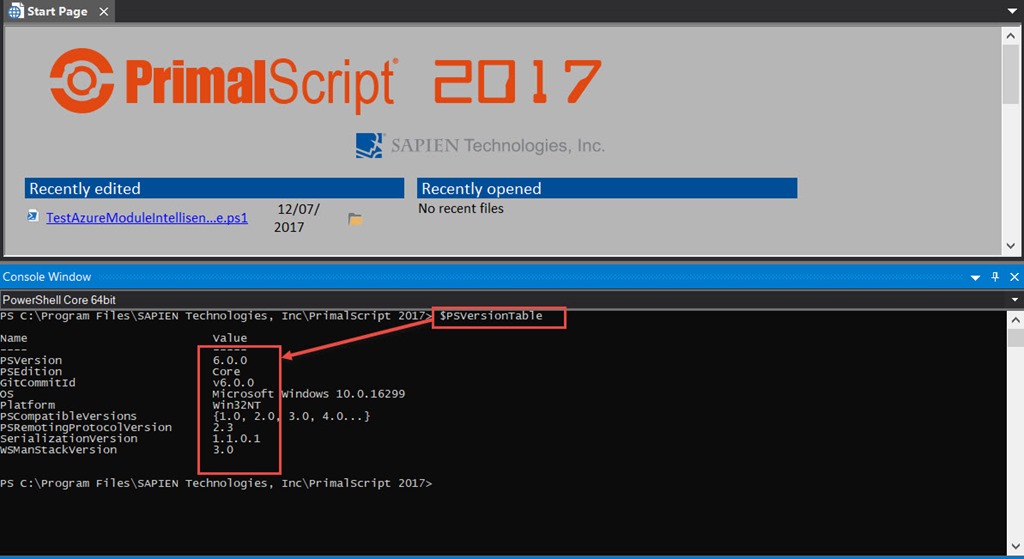
Task: Click the SAPIEN Technologies logo icon
Action: (x=369, y=146)
